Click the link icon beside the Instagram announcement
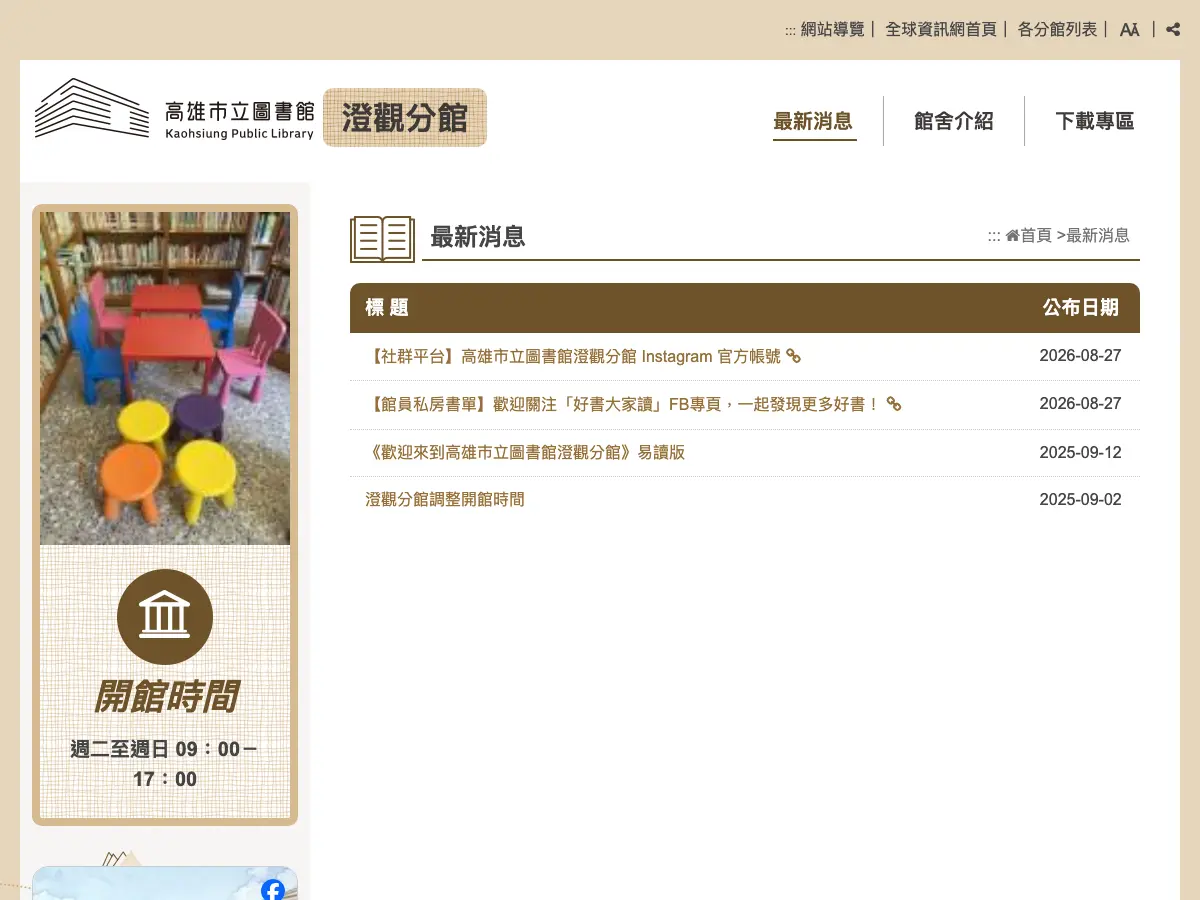1200x900 pixels. click(794, 356)
